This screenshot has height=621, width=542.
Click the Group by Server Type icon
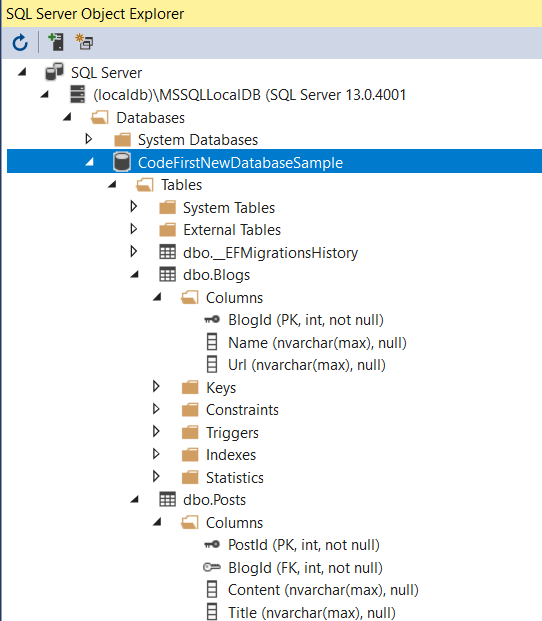click(x=84, y=42)
